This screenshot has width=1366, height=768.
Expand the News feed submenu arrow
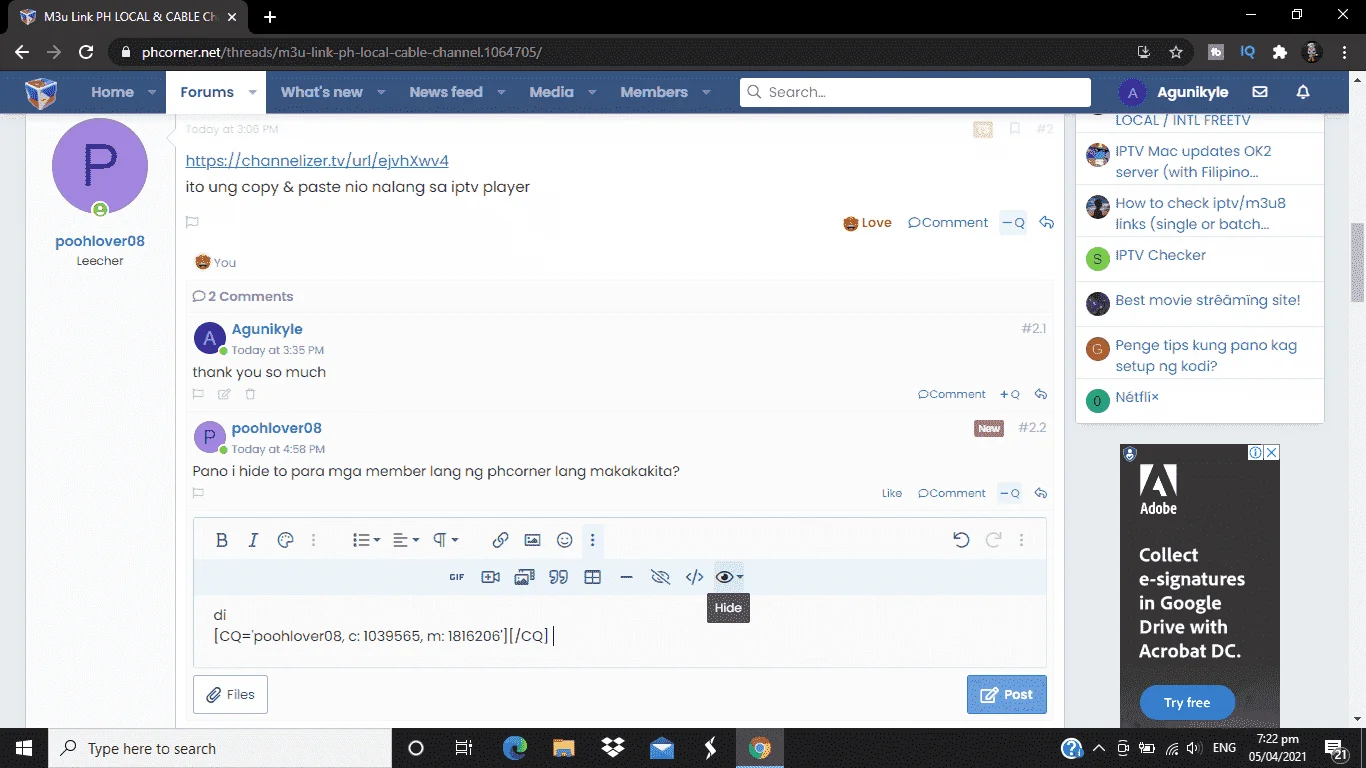click(x=501, y=92)
